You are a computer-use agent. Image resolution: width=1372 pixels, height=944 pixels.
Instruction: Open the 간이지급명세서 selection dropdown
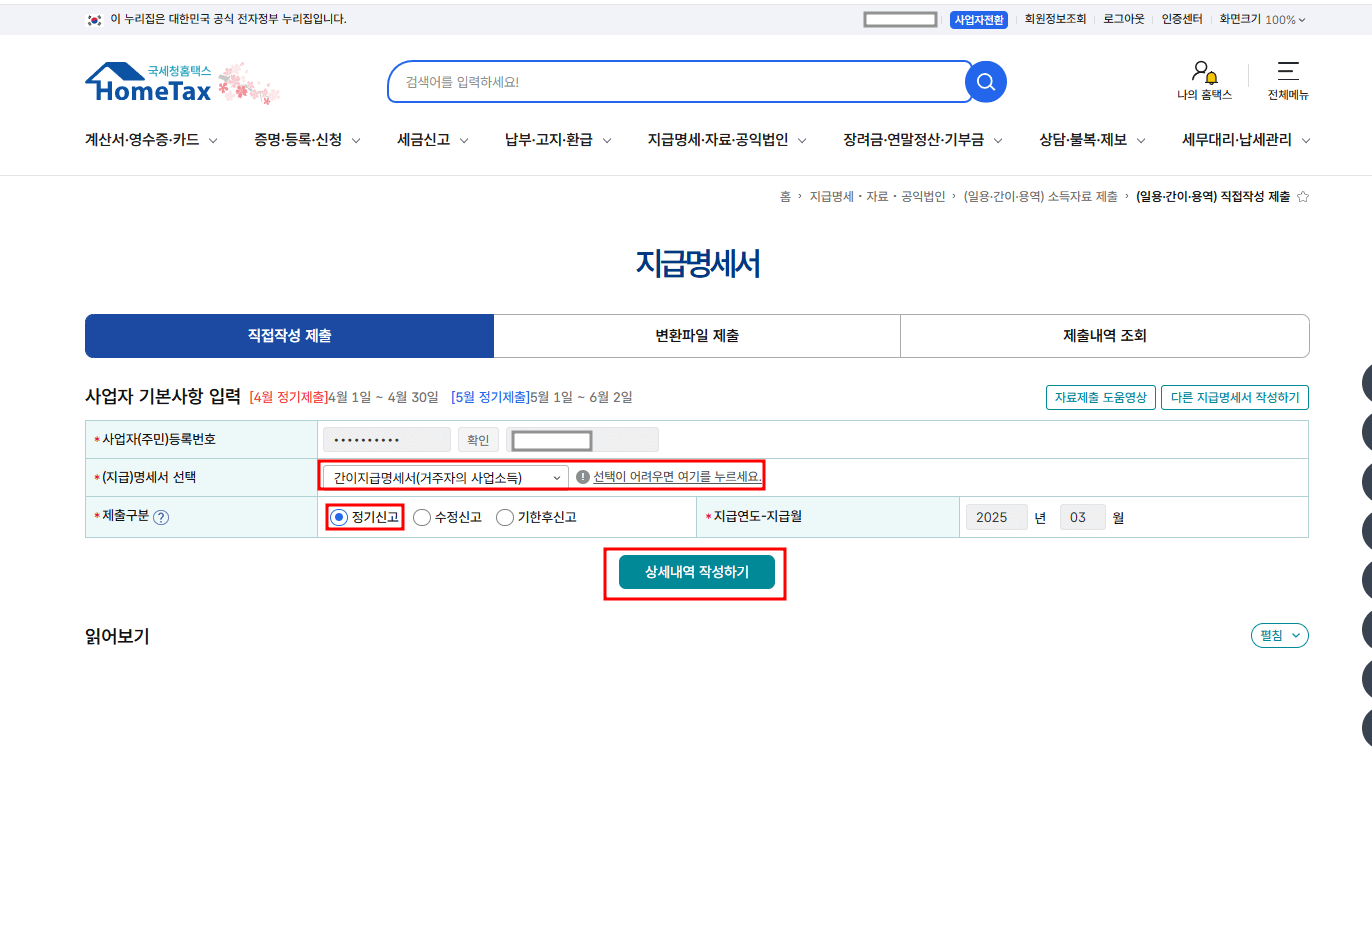(x=444, y=476)
